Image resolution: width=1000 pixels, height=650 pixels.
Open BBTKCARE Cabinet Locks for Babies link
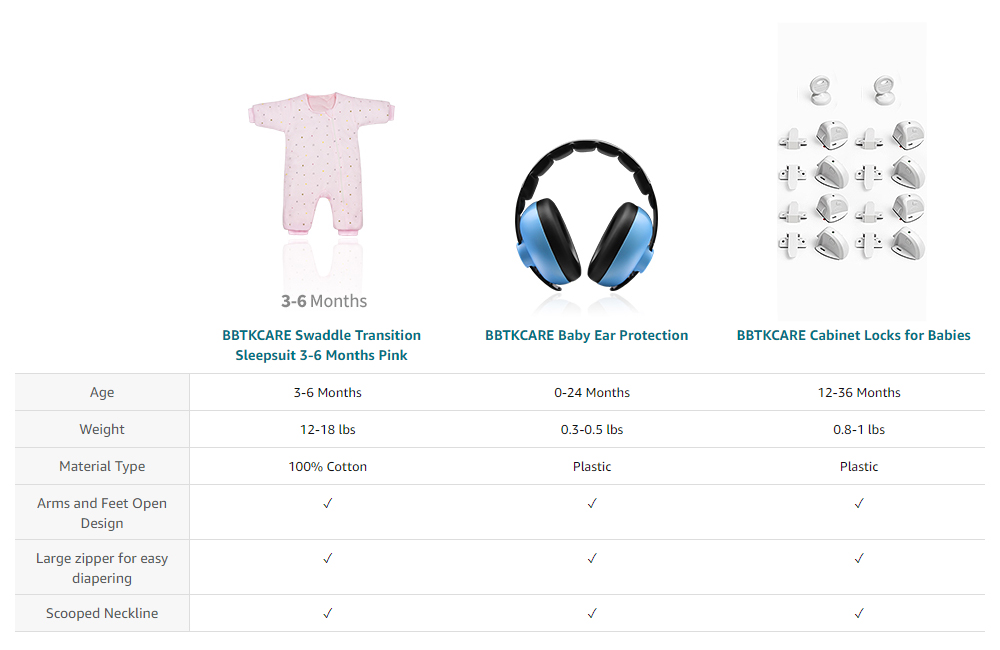click(x=853, y=336)
